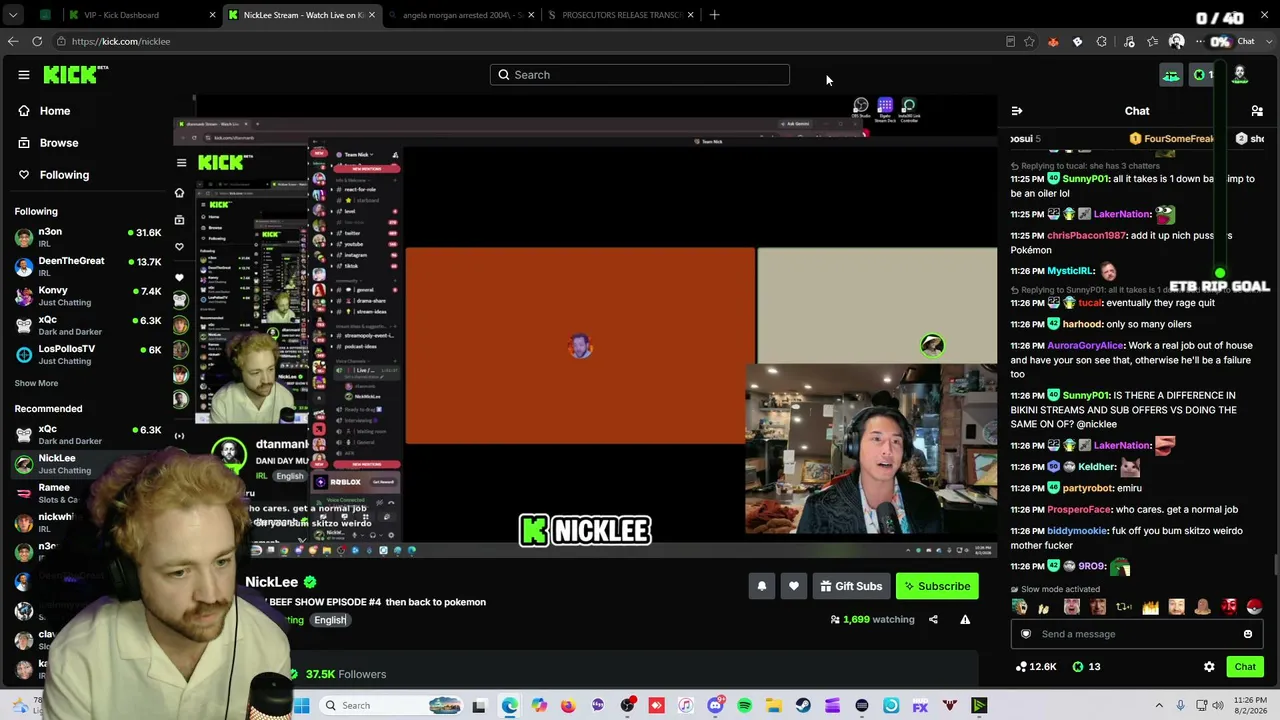The height and width of the screenshot is (720, 1280).
Task: Toggle follow heart for NickLee
Action: click(x=794, y=587)
